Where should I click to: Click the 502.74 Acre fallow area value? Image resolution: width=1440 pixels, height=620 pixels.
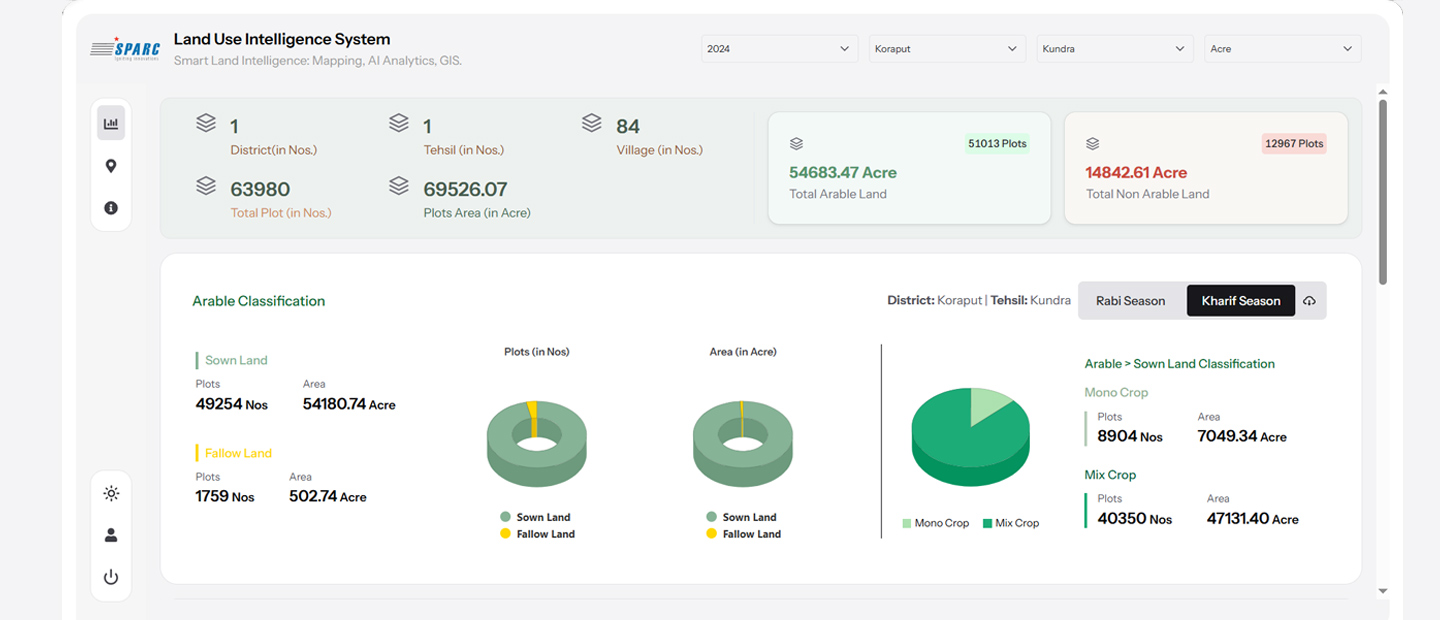(328, 496)
